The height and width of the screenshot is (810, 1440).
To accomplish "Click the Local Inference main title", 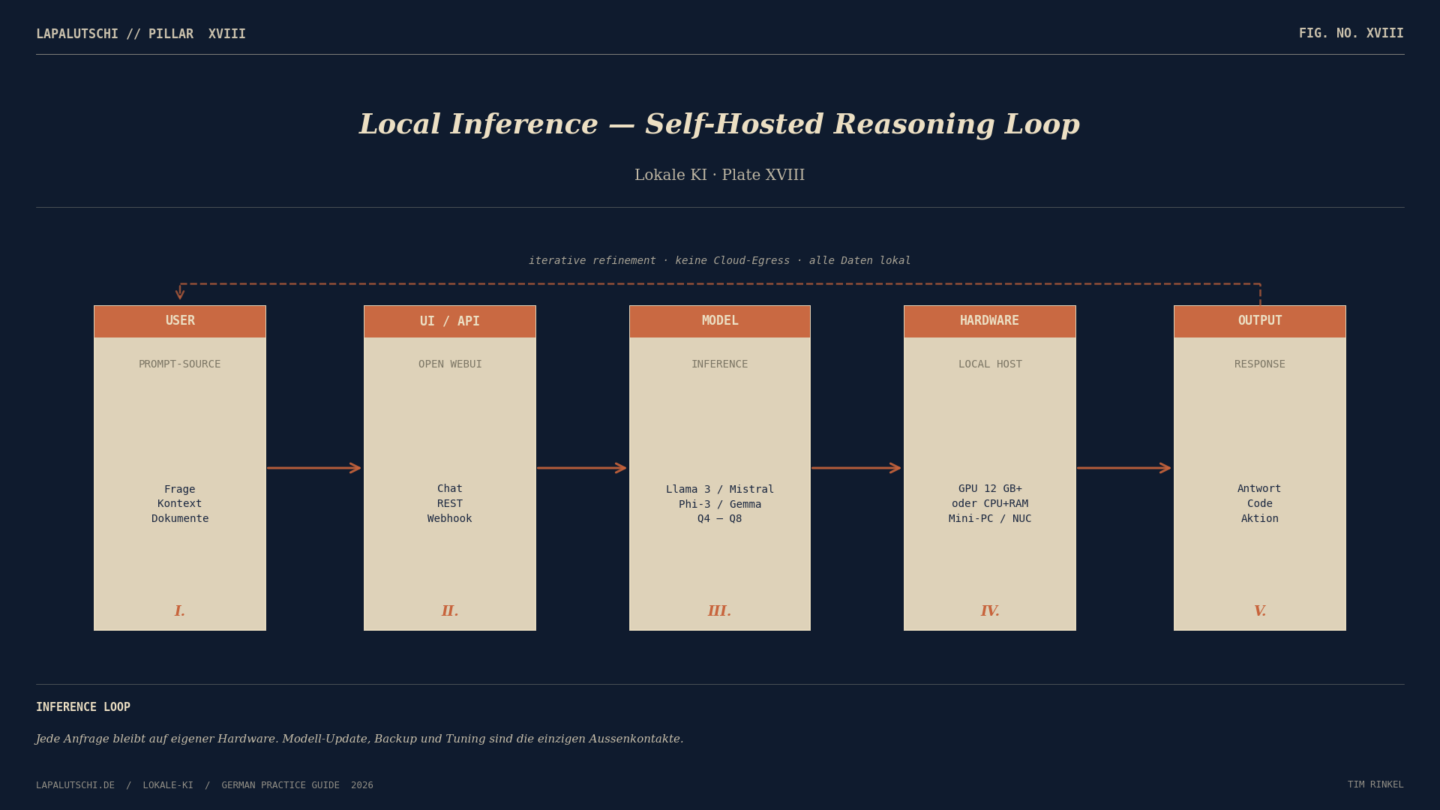I will (x=720, y=124).
